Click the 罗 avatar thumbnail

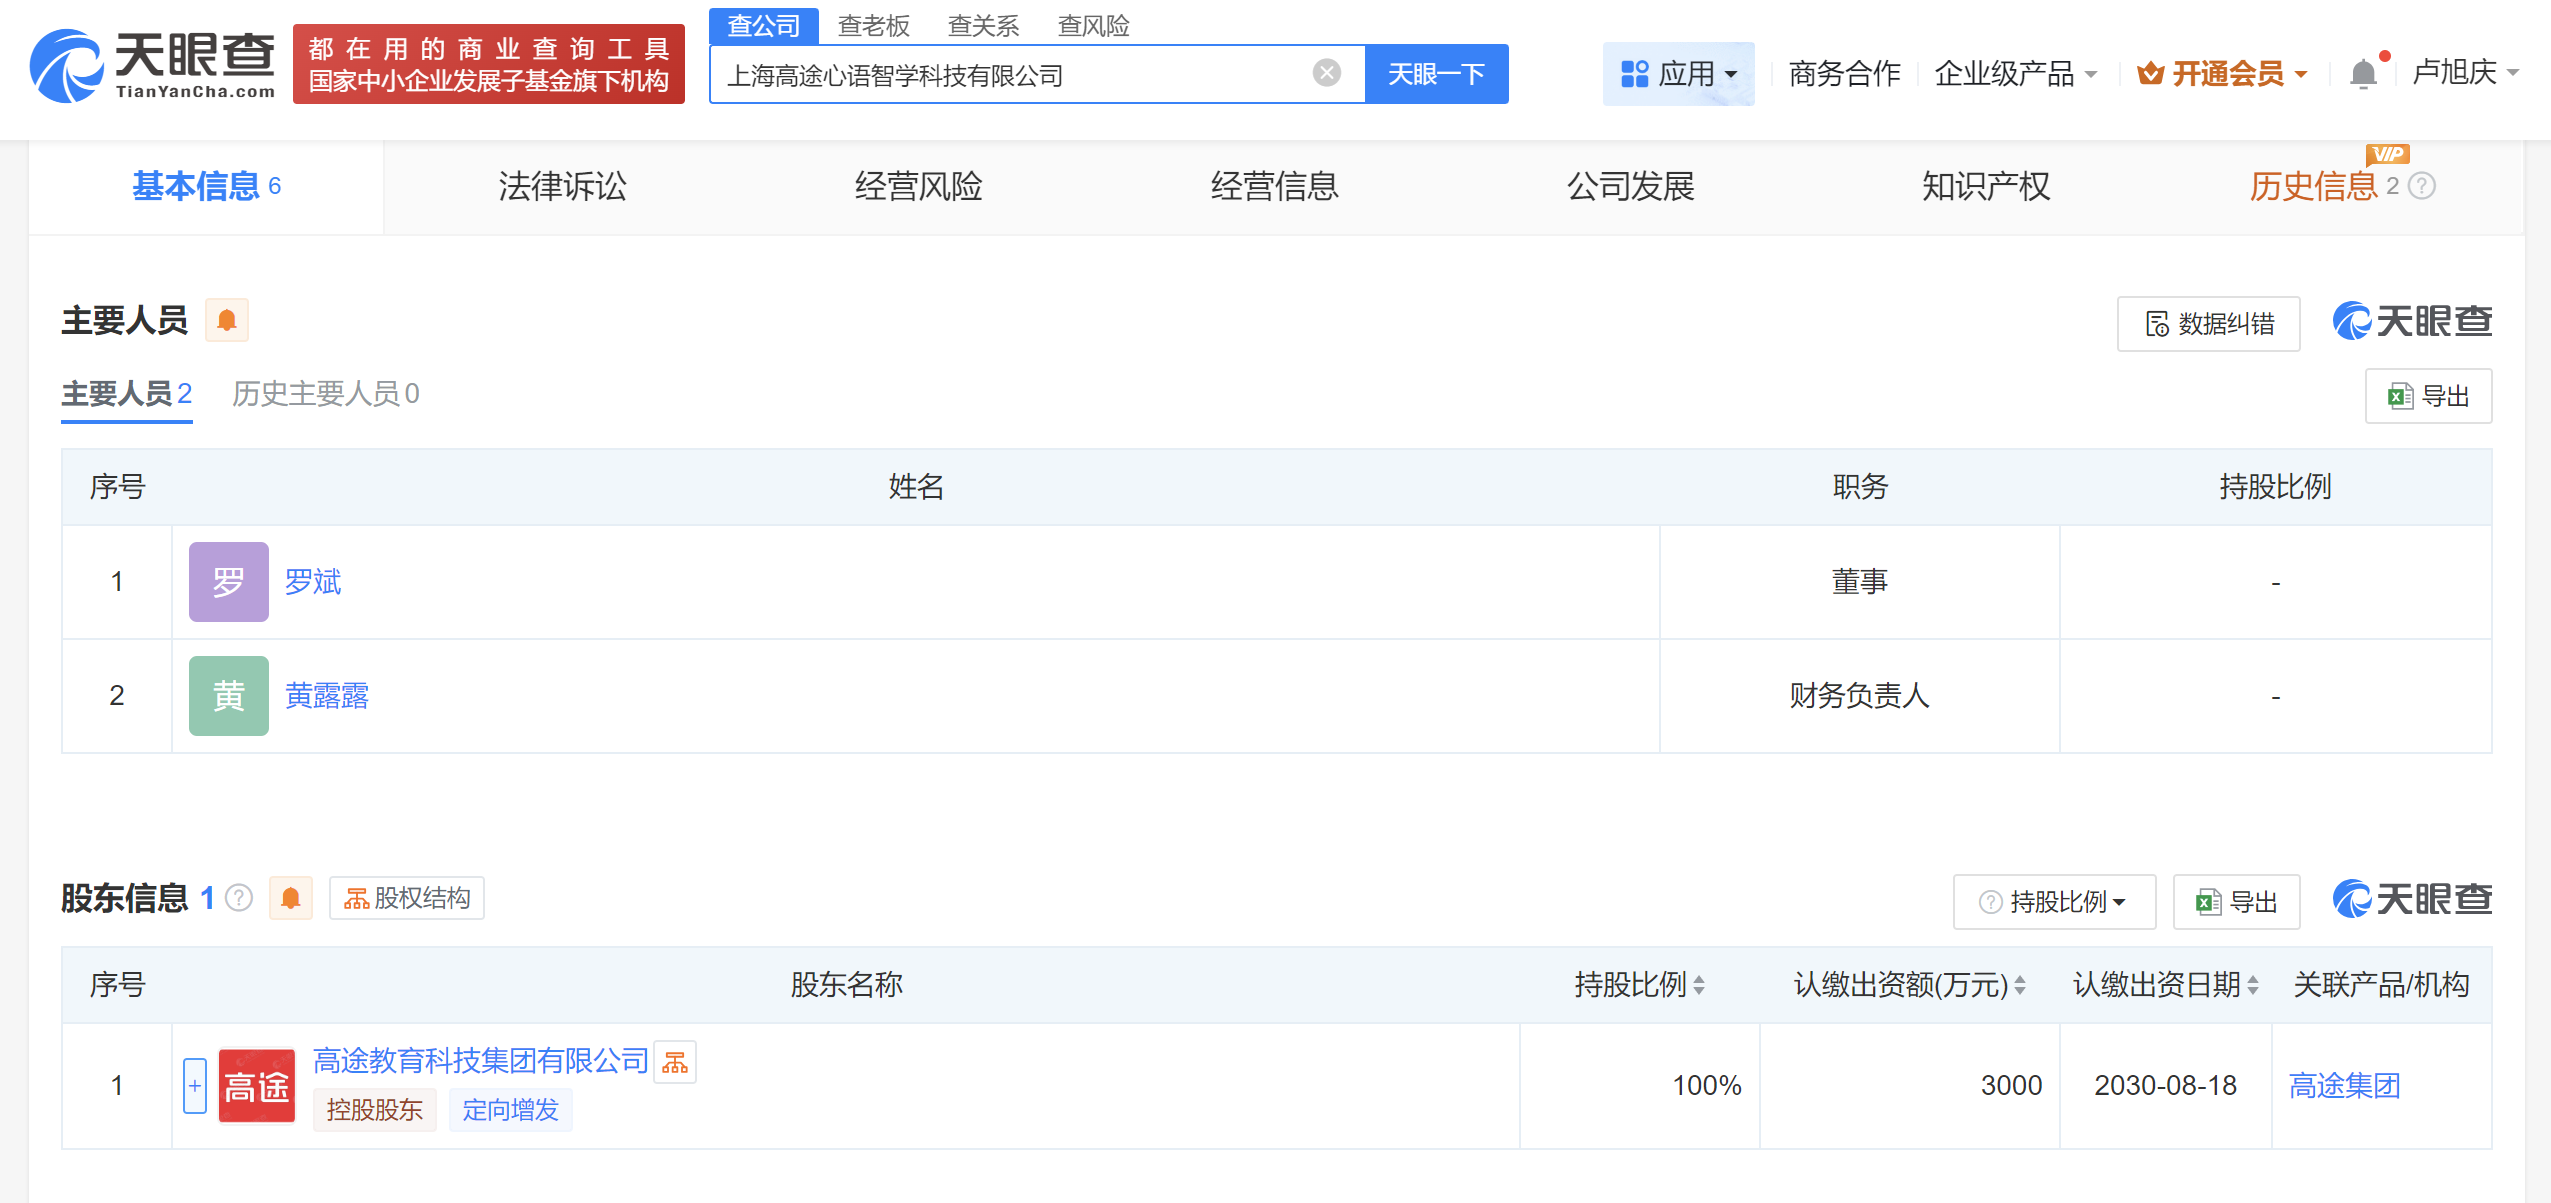[229, 582]
